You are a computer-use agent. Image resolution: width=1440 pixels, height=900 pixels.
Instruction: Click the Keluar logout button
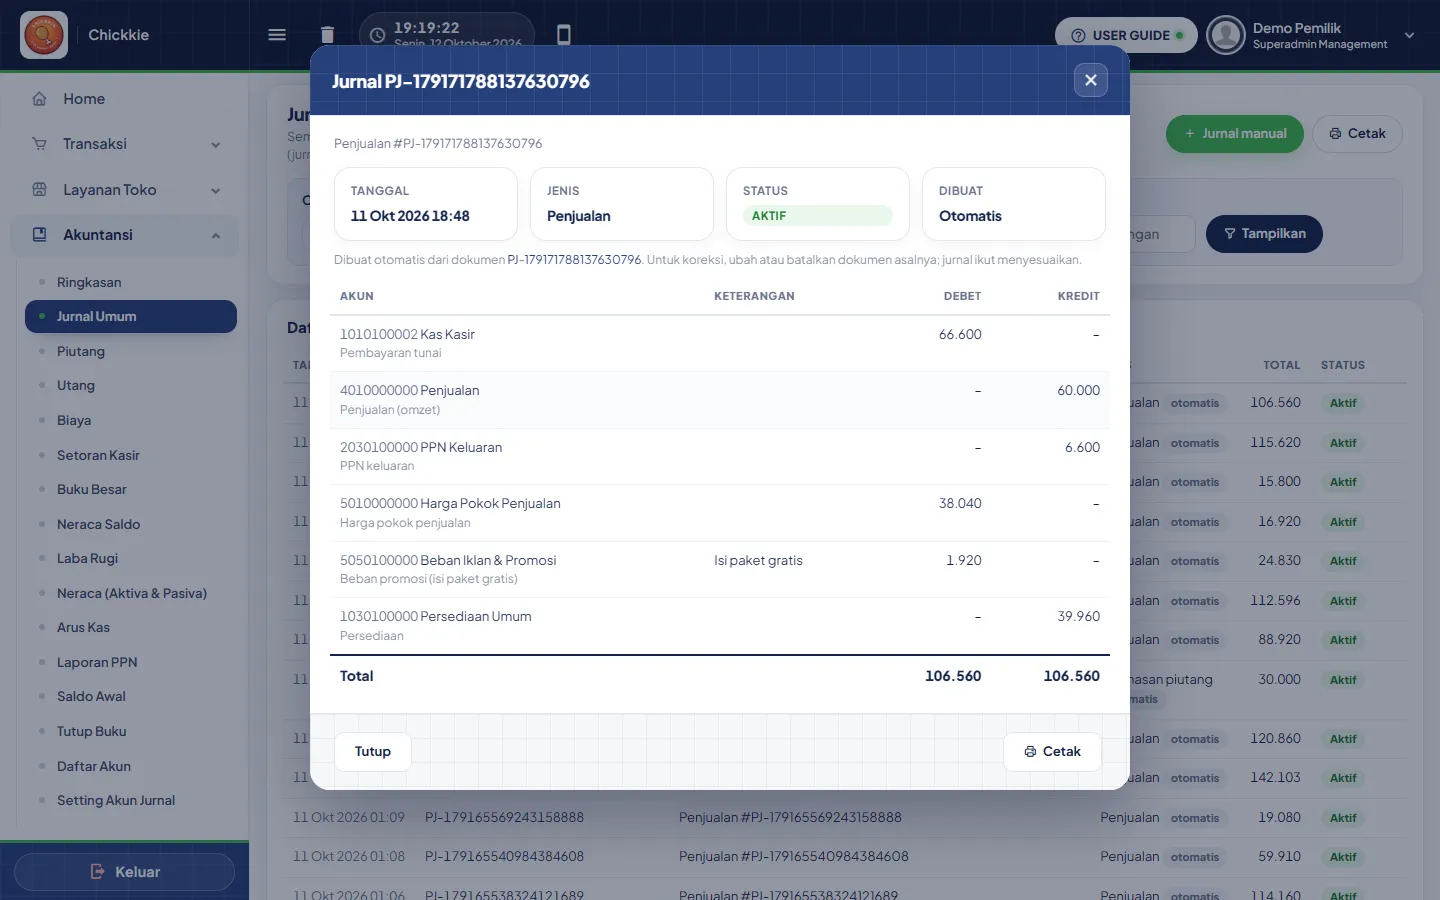tap(125, 872)
